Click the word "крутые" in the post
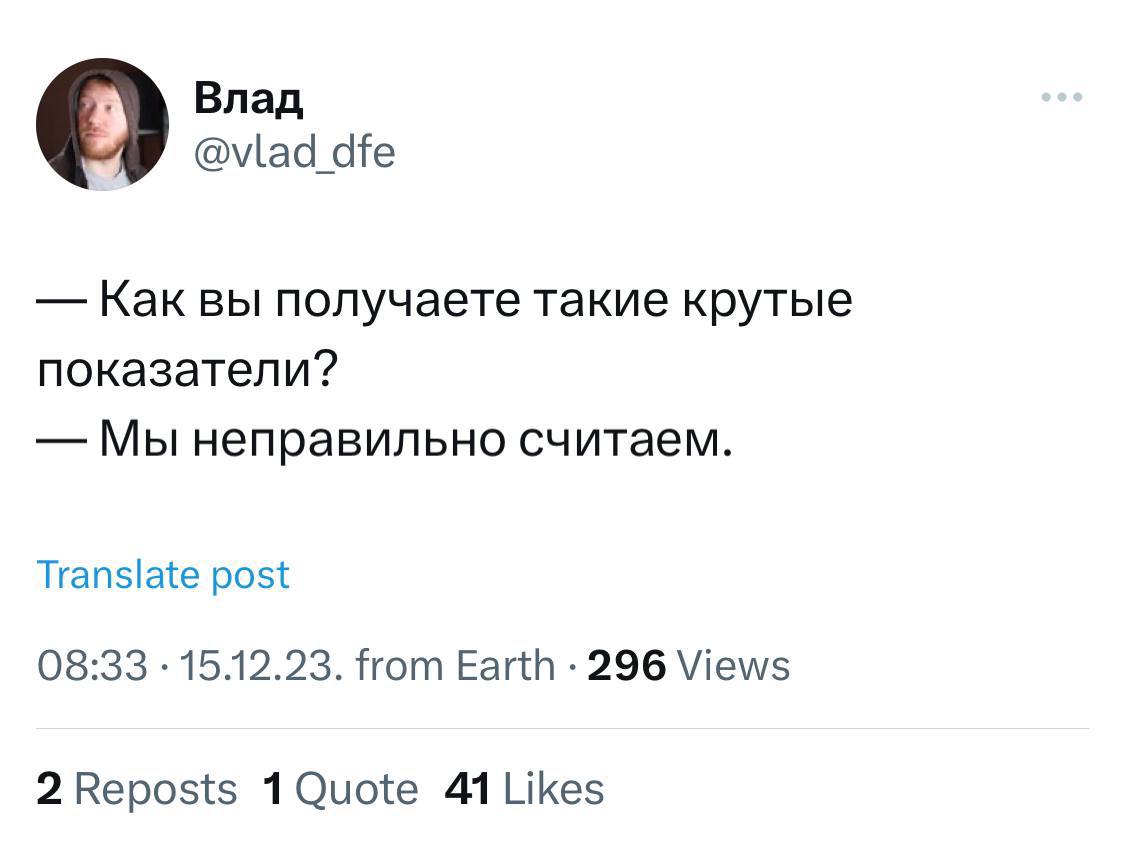The height and width of the screenshot is (844, 1125). click(766, 300)
